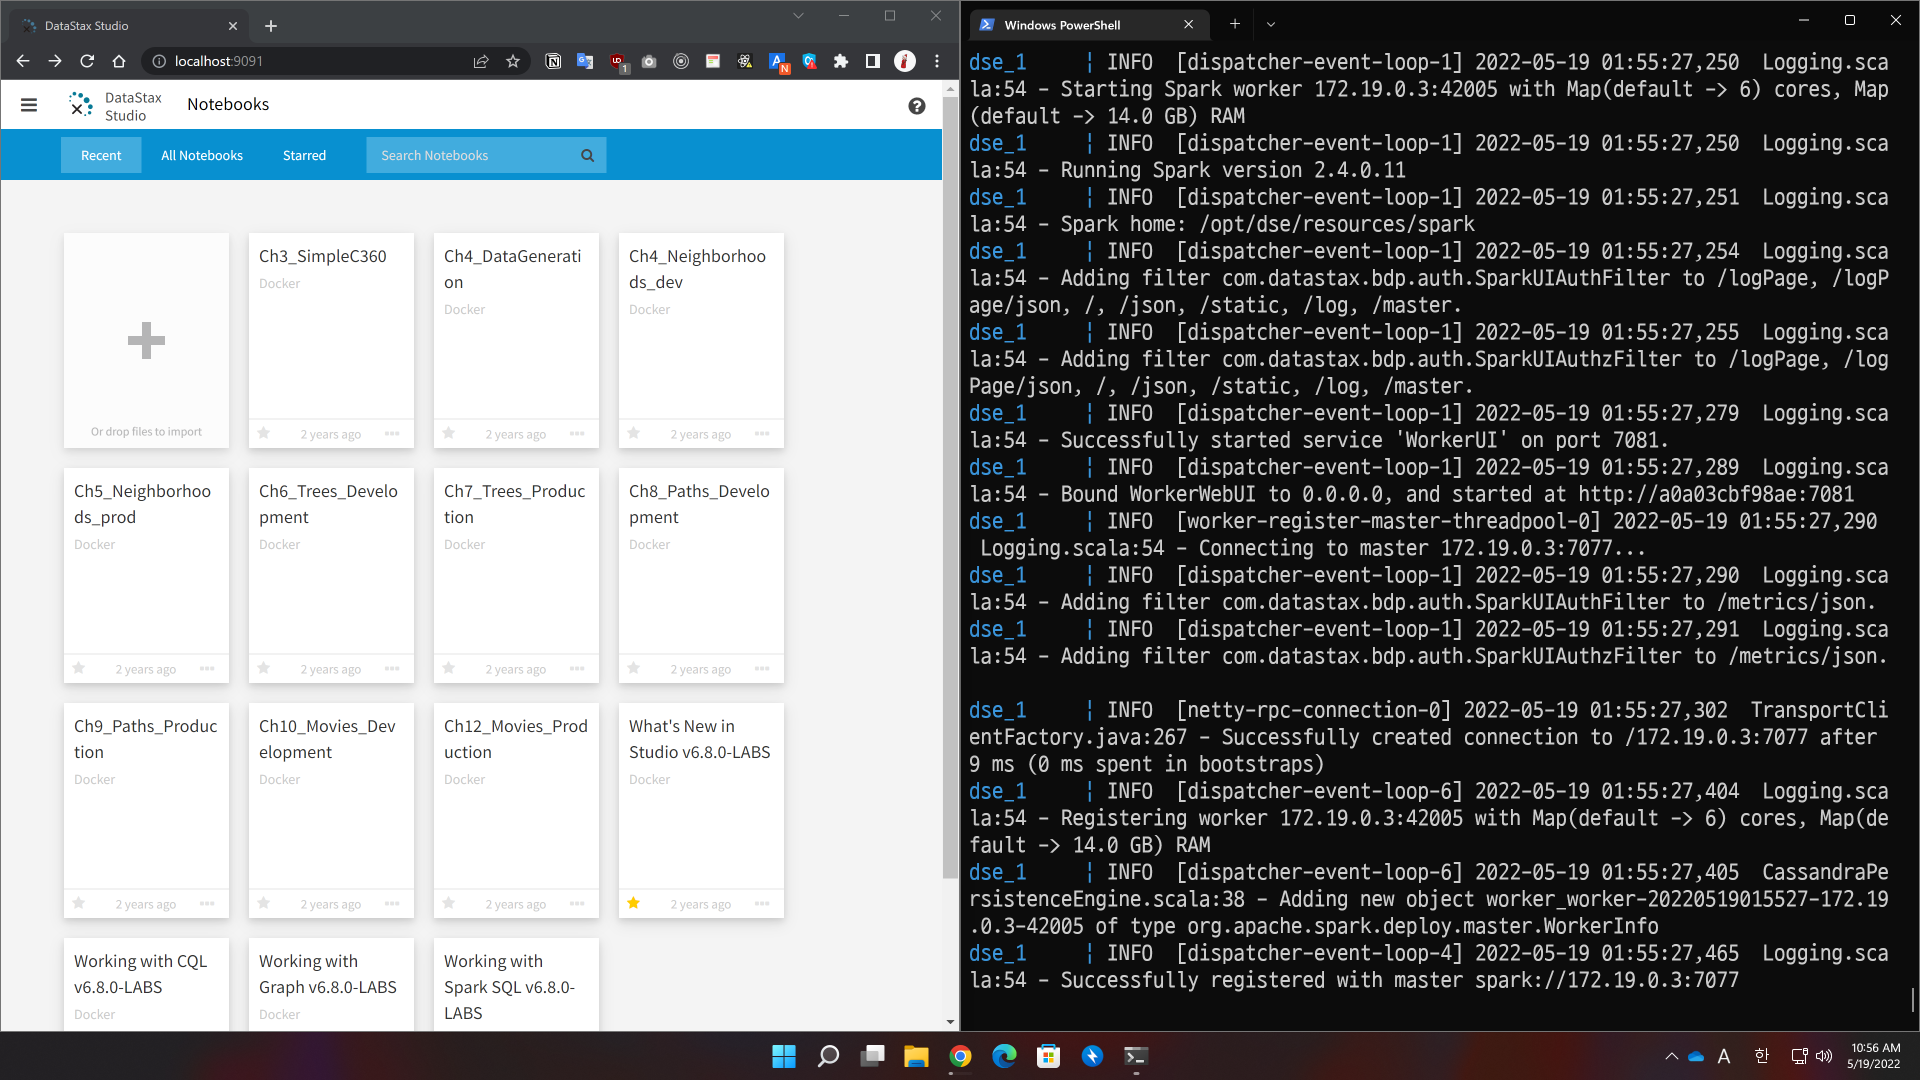Add a new tab in Windows Terminal

pos(1235,24)
